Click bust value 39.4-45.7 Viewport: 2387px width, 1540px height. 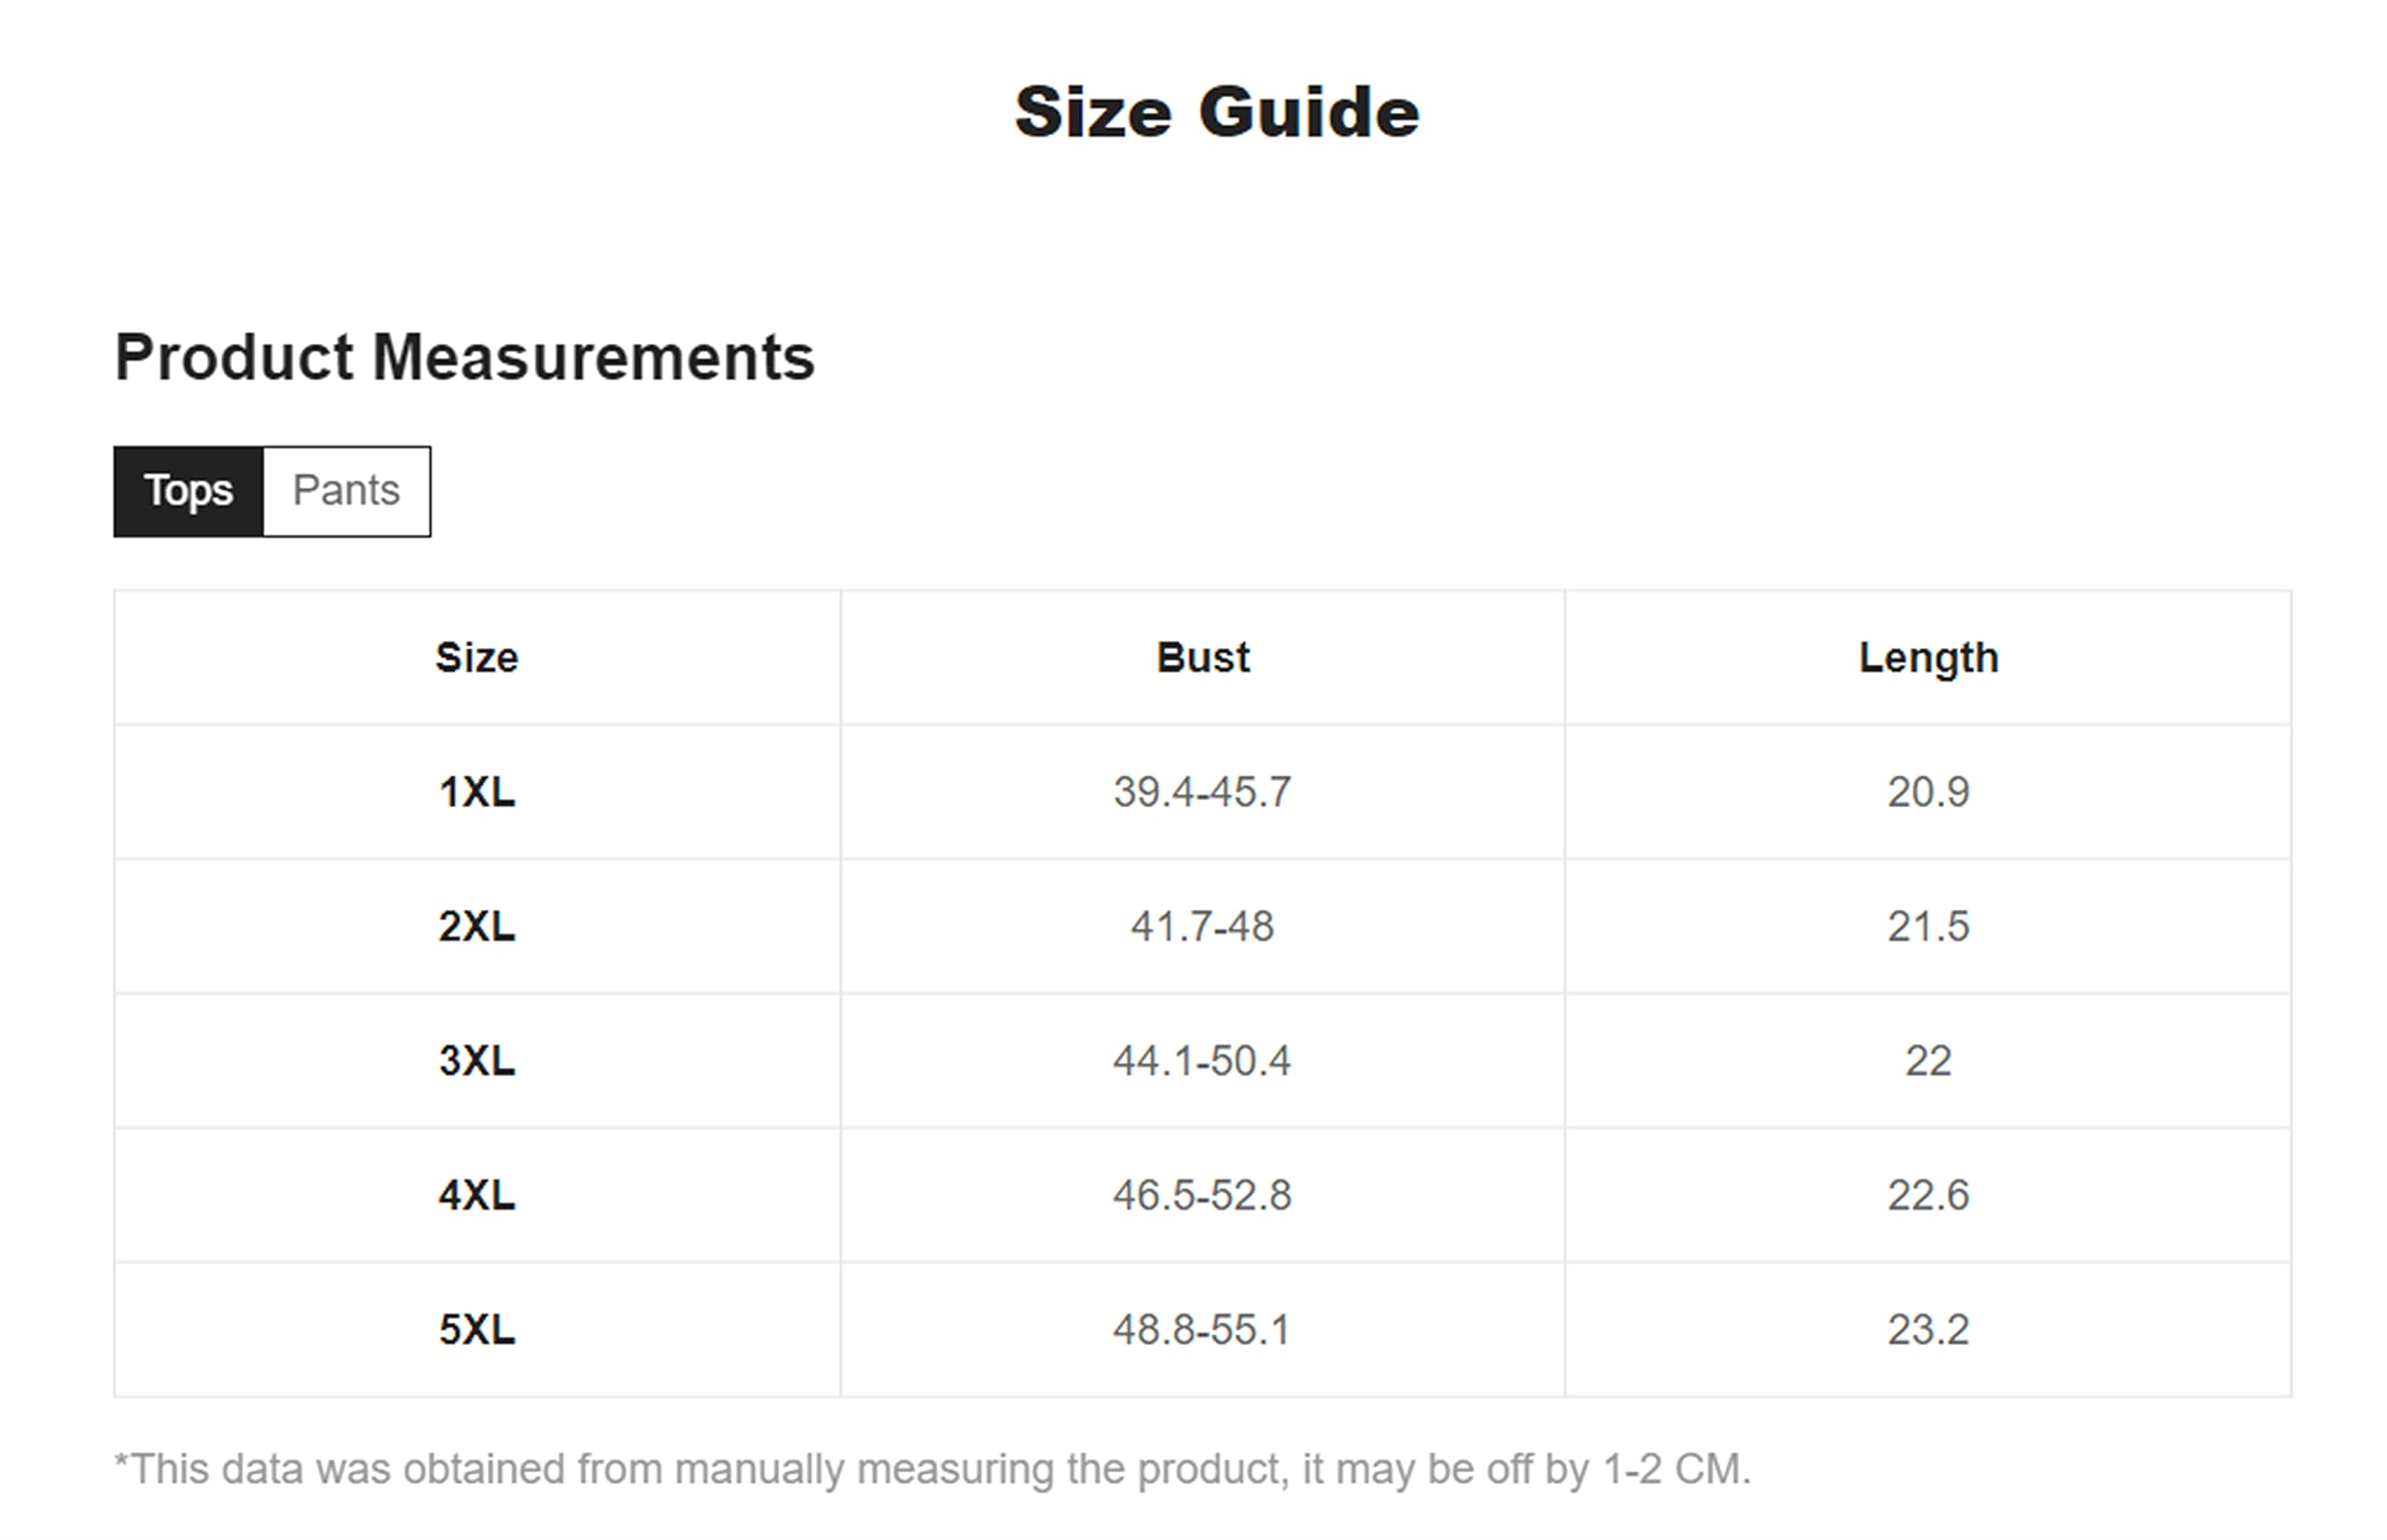click(x=1203, y=793)
